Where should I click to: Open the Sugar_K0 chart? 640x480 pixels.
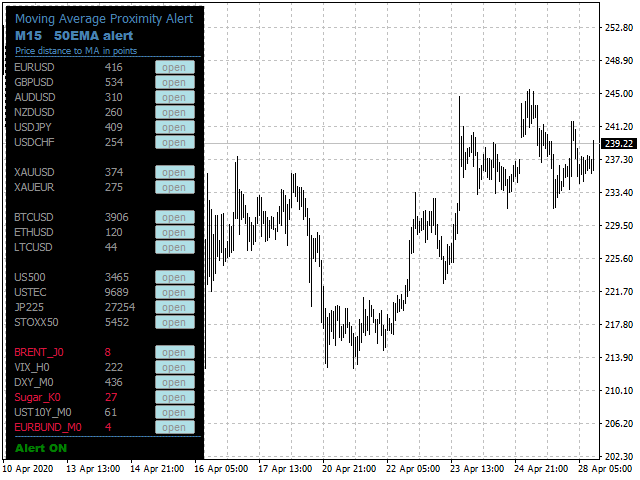tap(175, 397)
